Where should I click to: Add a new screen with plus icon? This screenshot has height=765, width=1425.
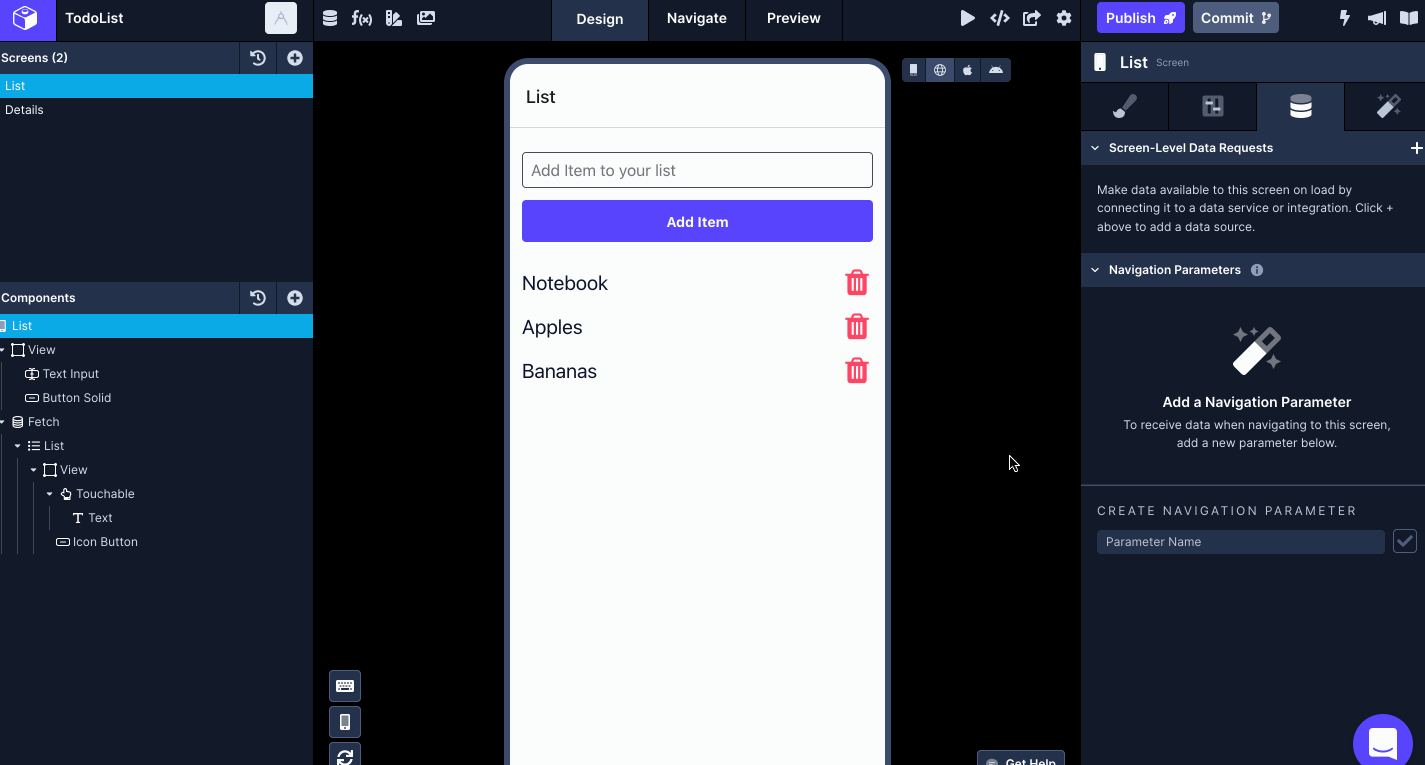coord(295,58)
